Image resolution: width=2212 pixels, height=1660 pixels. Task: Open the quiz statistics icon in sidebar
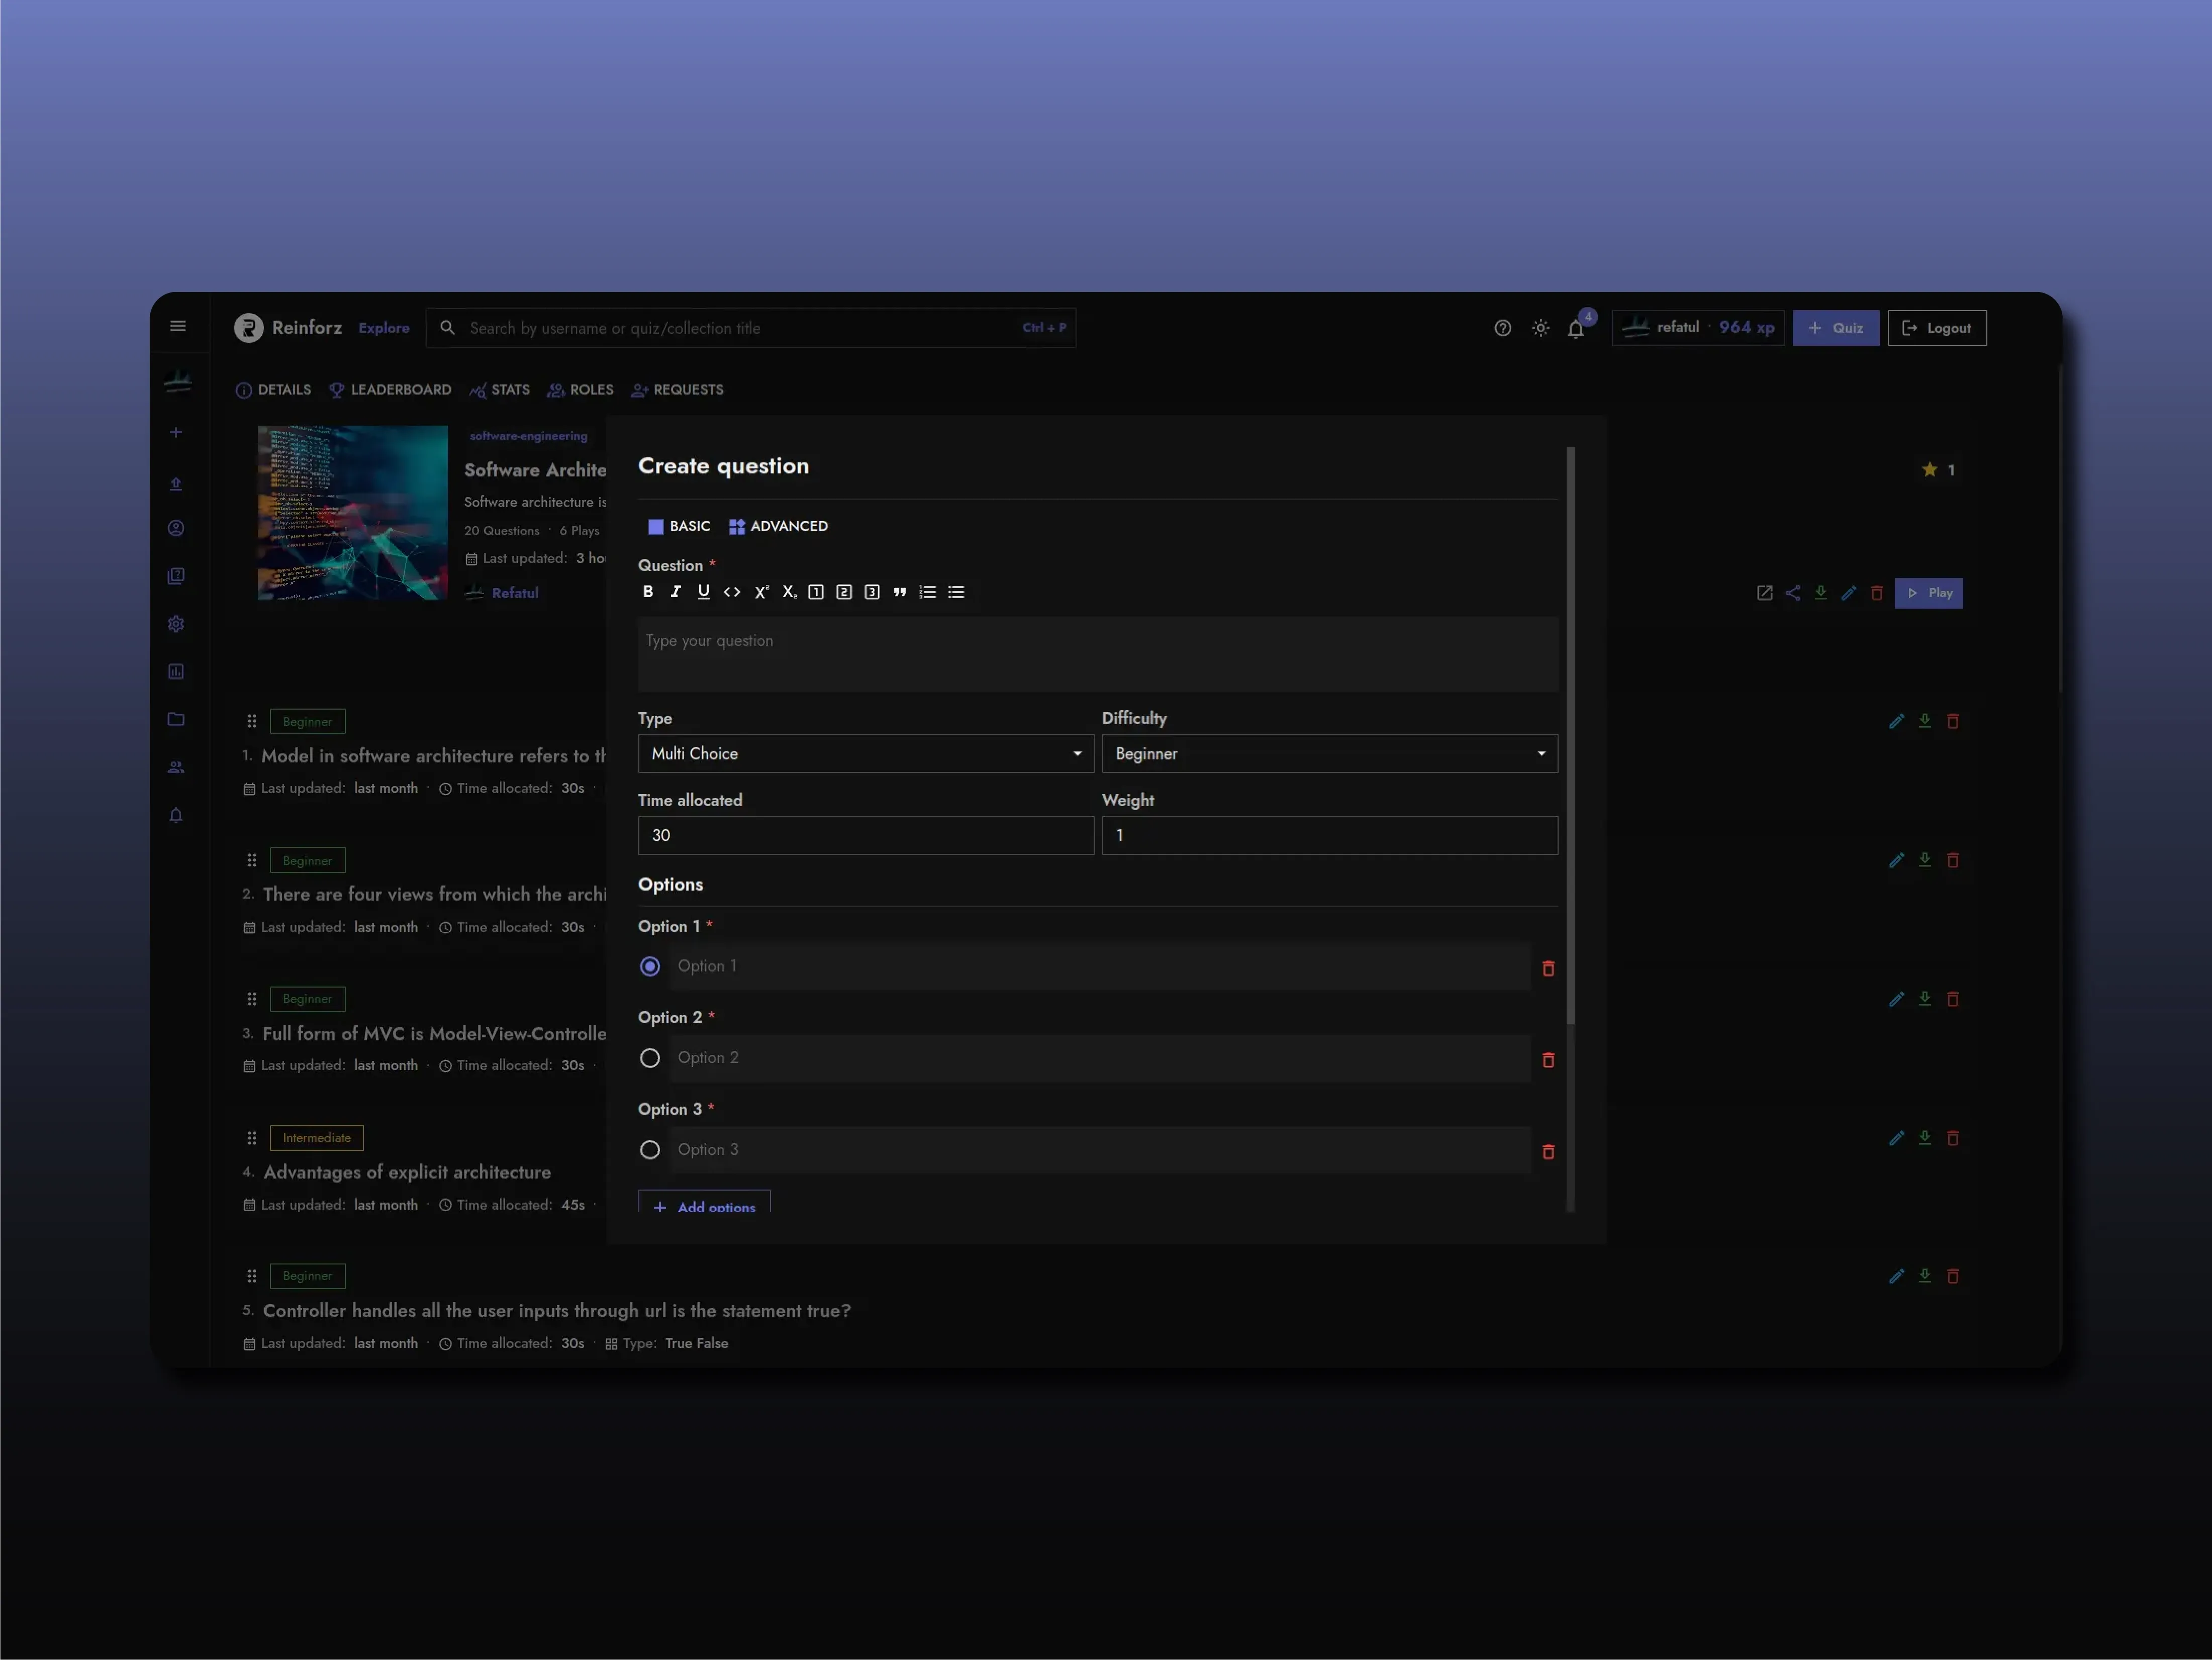(x=176, y=671)
